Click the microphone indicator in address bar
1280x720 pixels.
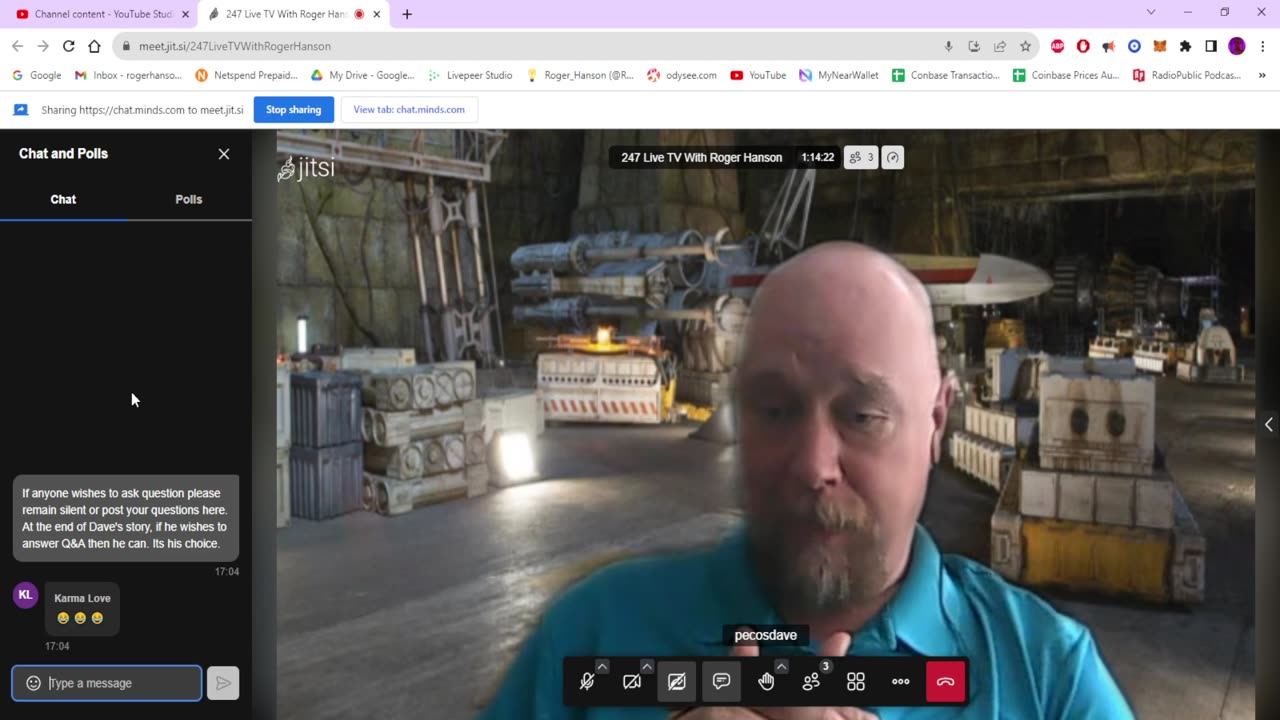(x=948, y=46)
